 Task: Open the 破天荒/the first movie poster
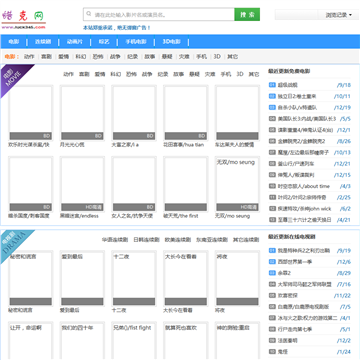point(186,184)
